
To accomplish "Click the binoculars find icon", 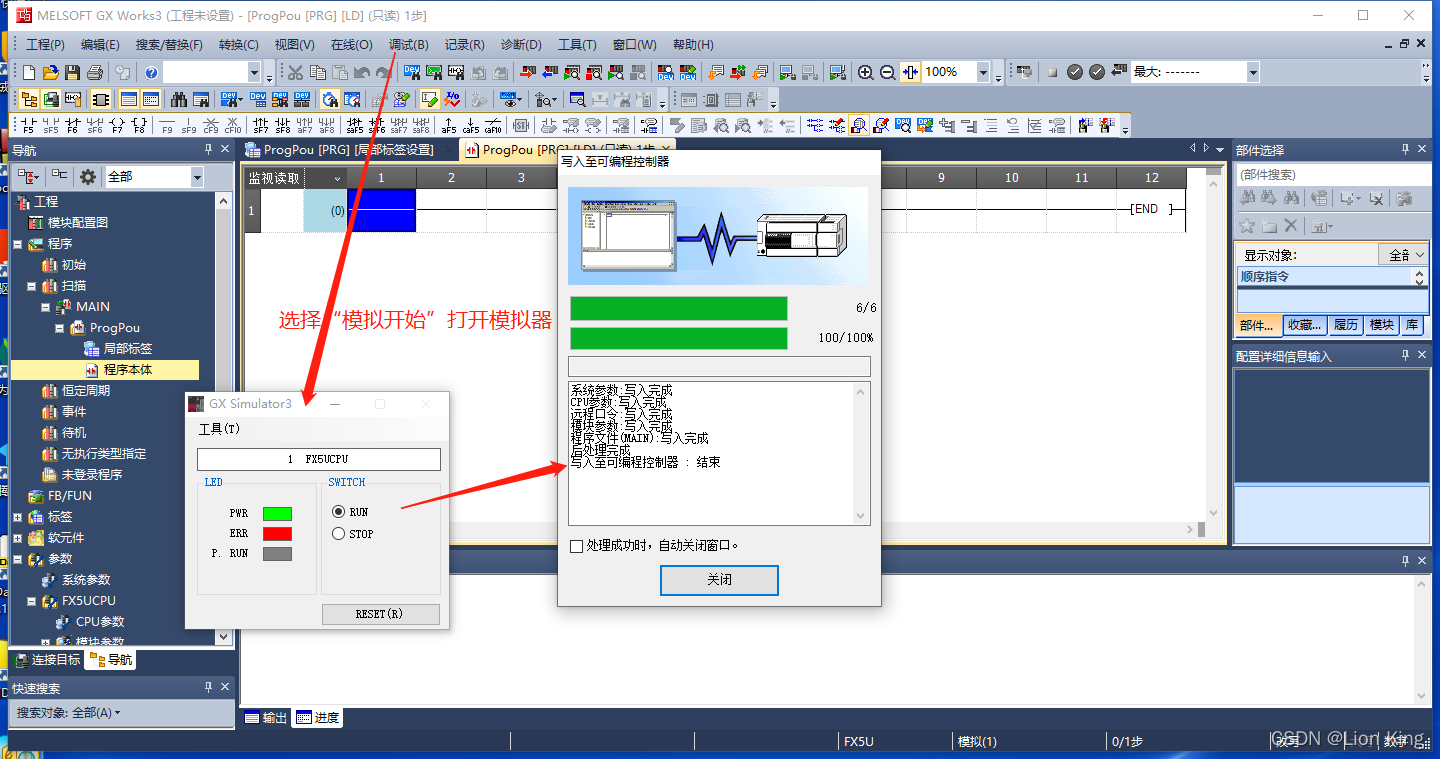I will click(x=179, y=99).
